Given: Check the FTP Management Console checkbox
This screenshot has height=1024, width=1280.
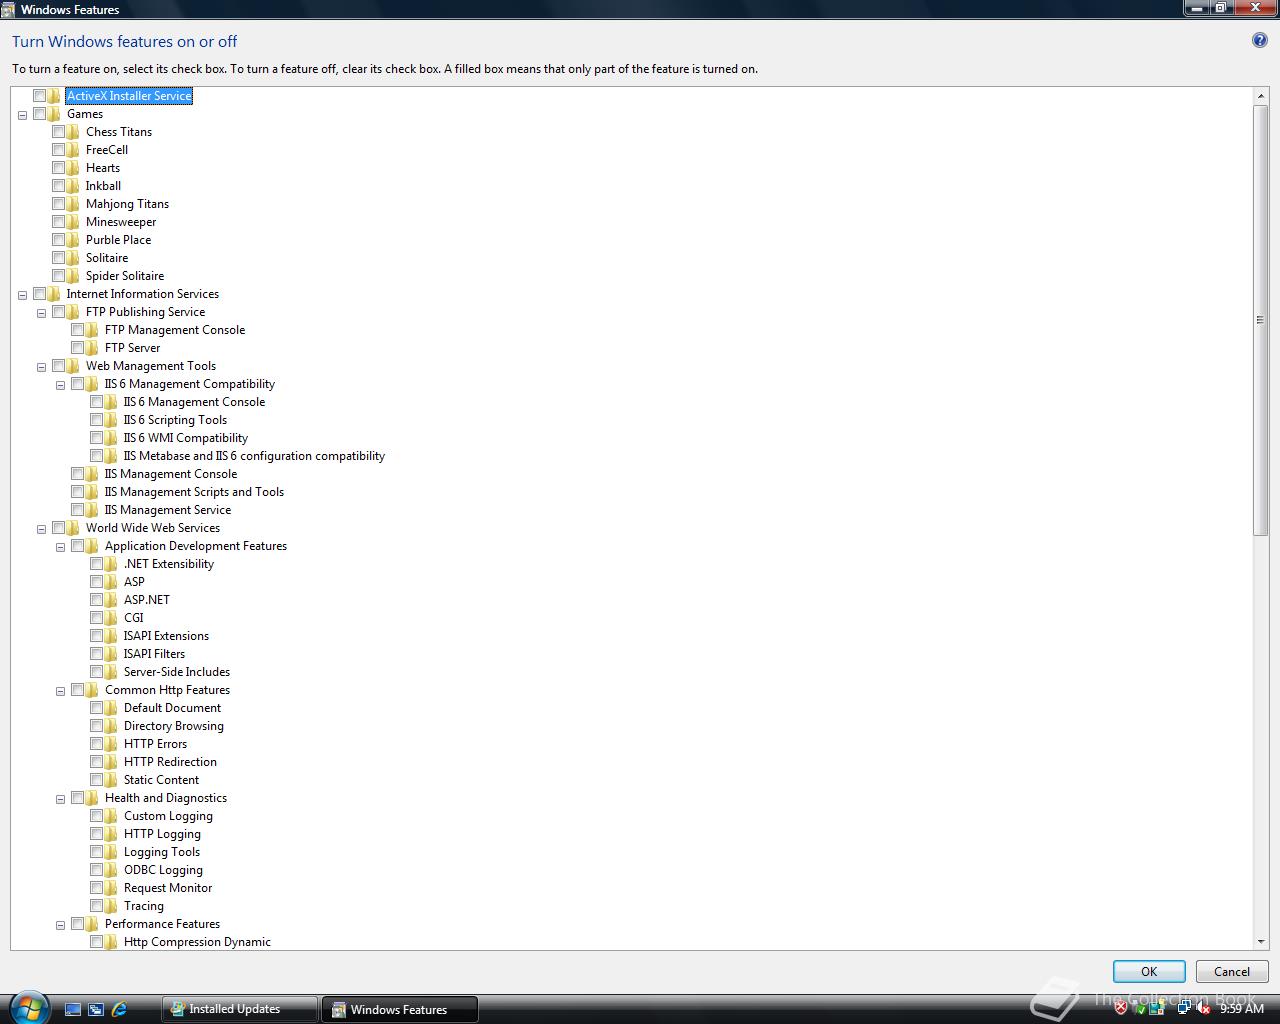Looking at the screenshot, I should click(x=77, y=330).
